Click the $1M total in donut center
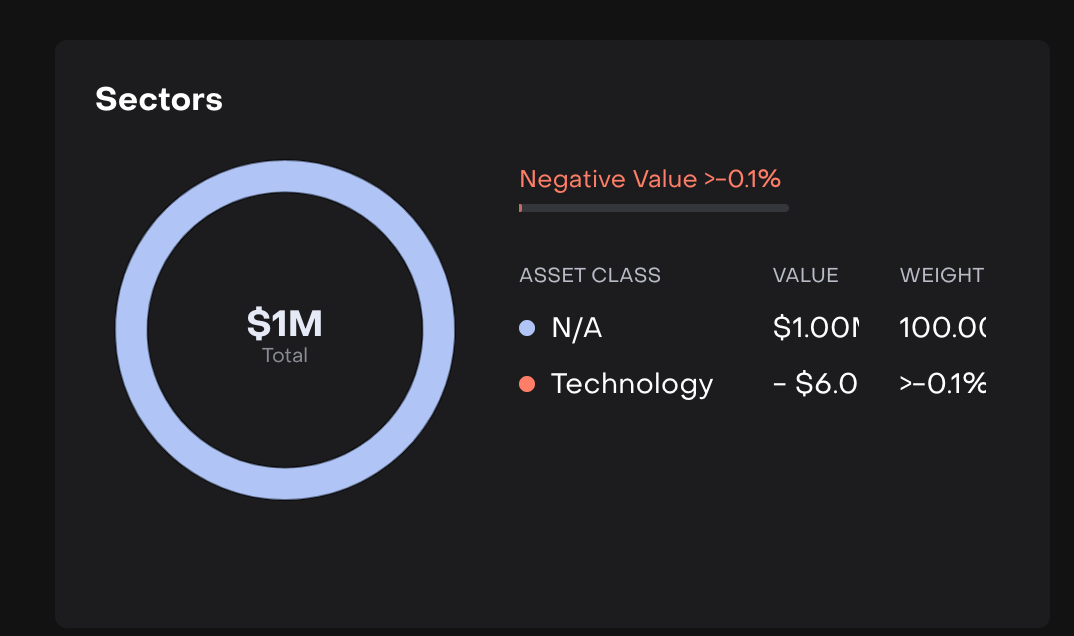 tap(285, 323)
